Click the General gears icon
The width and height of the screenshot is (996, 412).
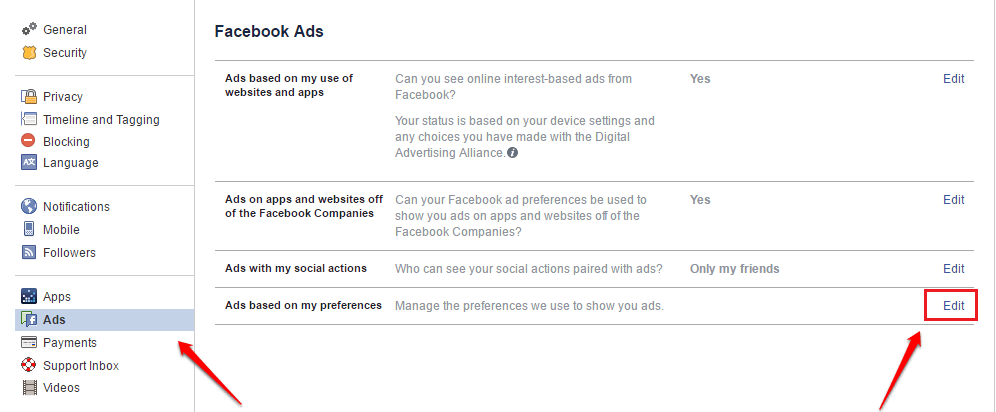[x=29, y=29]
